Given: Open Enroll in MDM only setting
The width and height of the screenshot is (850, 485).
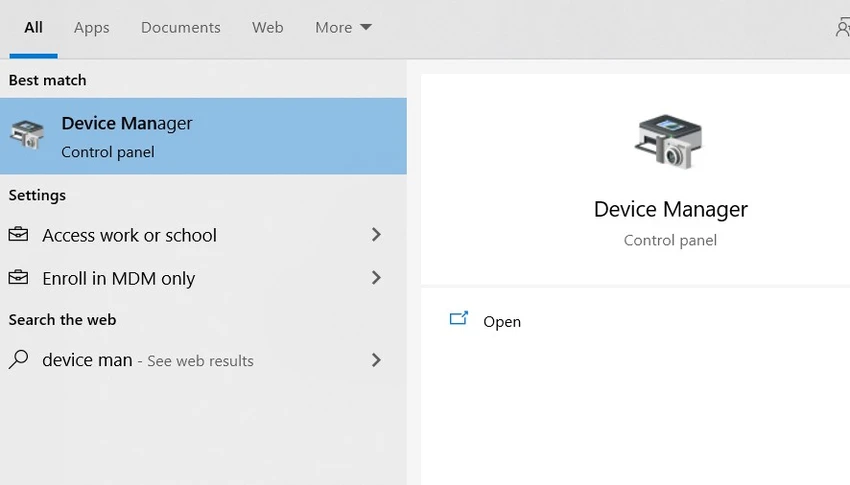Looking at the screenshot, I should 203,278.
